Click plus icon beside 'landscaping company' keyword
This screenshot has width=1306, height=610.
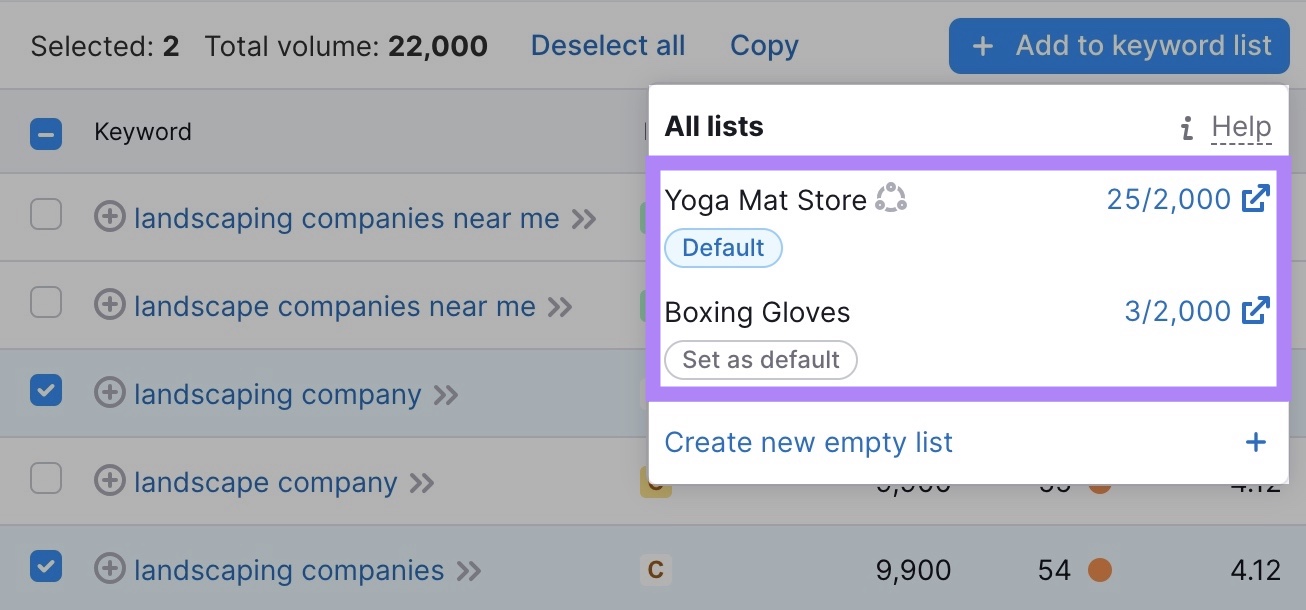pos(109,394)
